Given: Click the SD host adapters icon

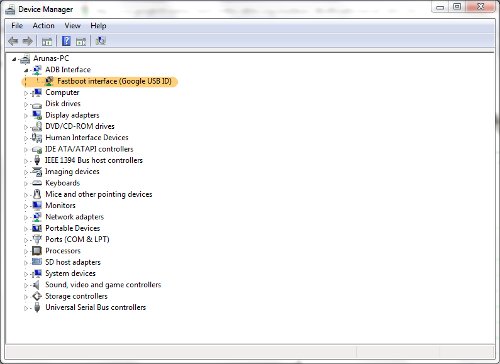Looking at the screenshot, I should (37, 262).
